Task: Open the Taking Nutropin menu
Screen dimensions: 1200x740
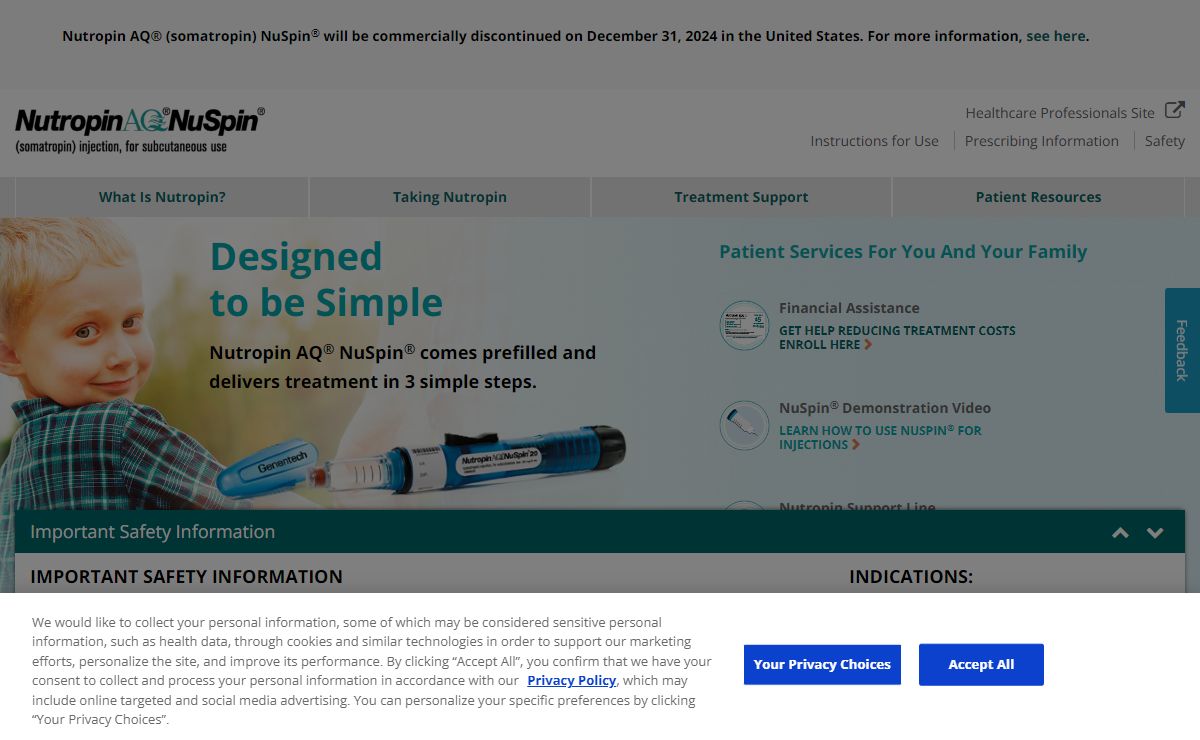Action: 450,197
